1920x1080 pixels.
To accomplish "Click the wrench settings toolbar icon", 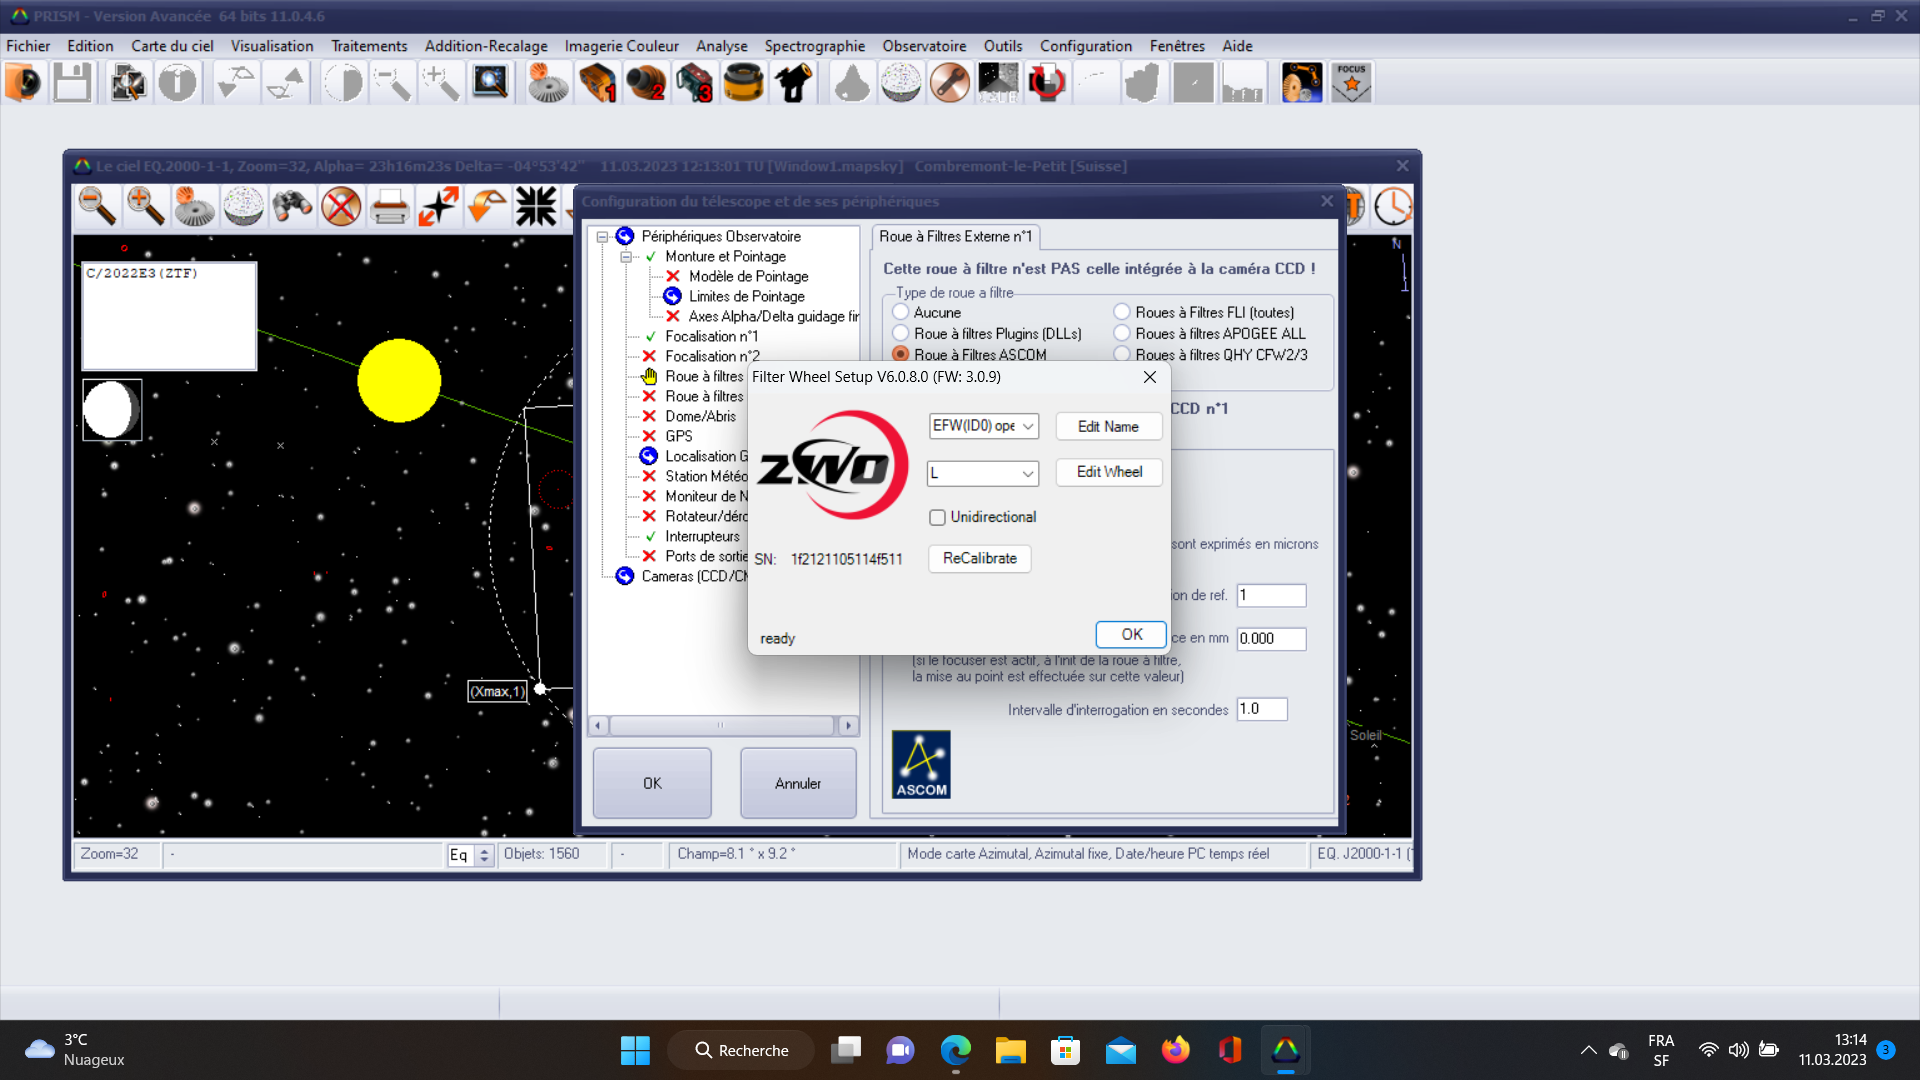I will click(x=949, y=83).
